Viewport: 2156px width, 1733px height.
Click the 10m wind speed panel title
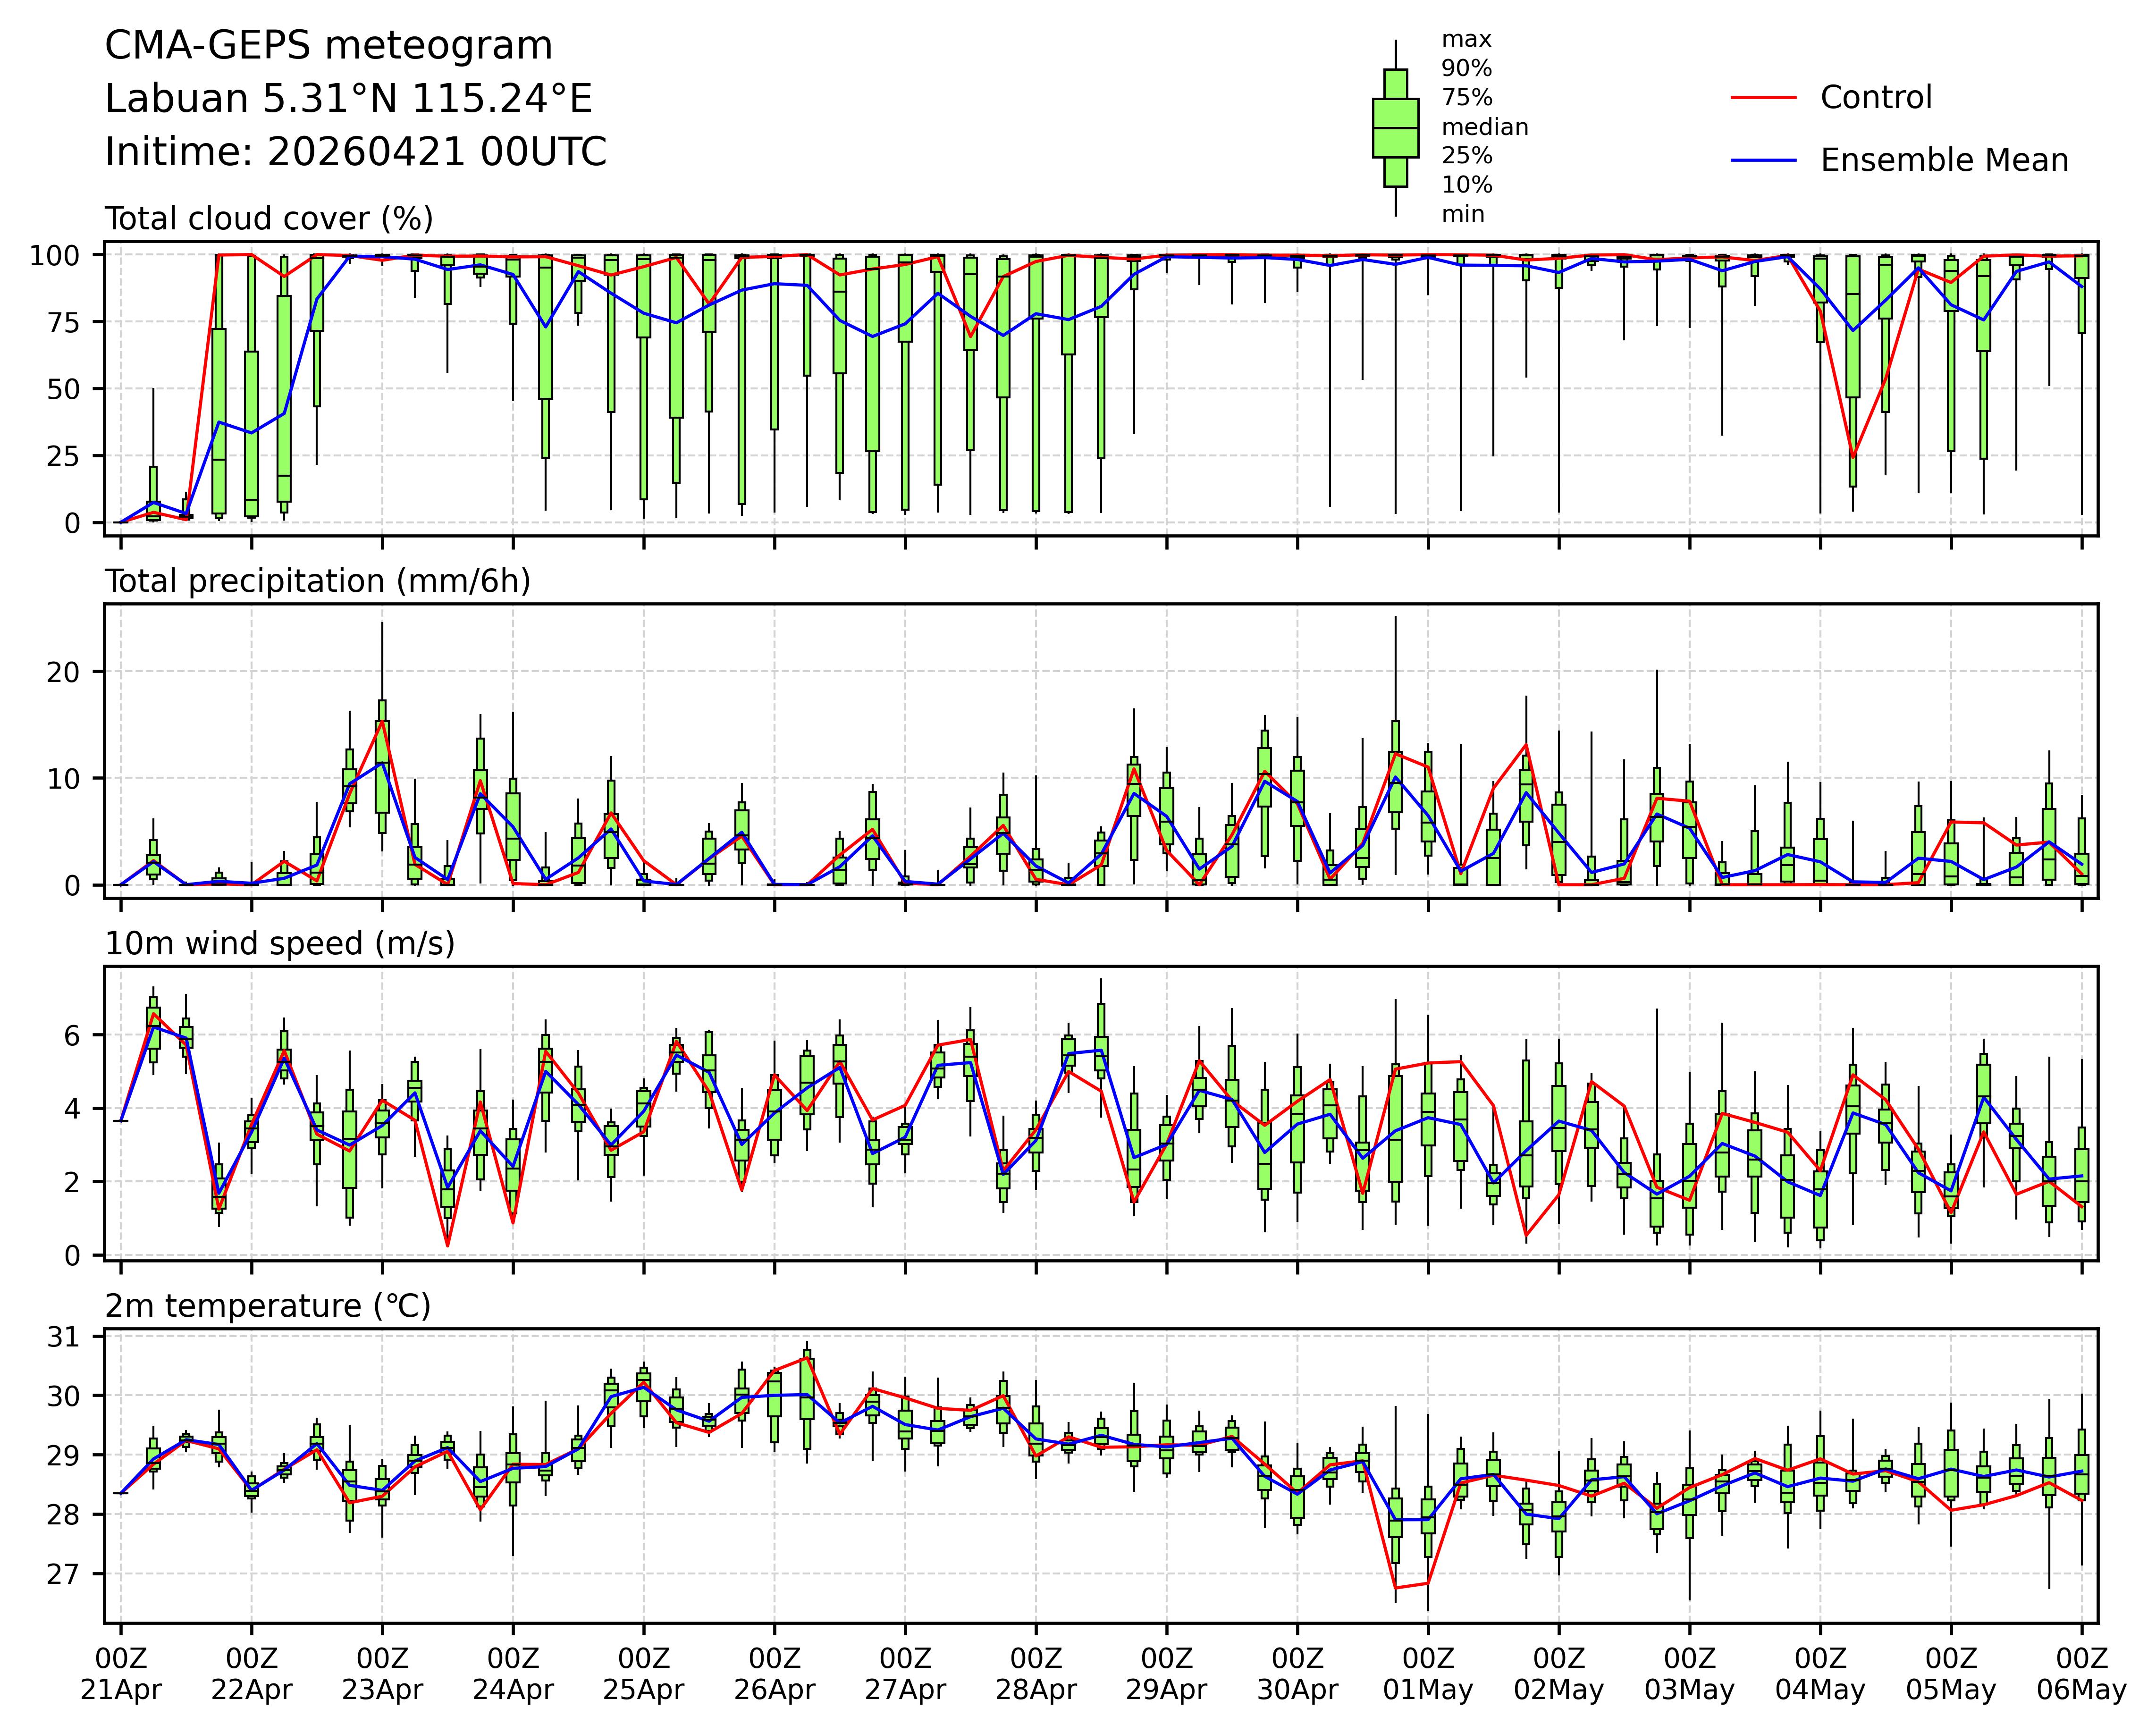click(280, 944)
